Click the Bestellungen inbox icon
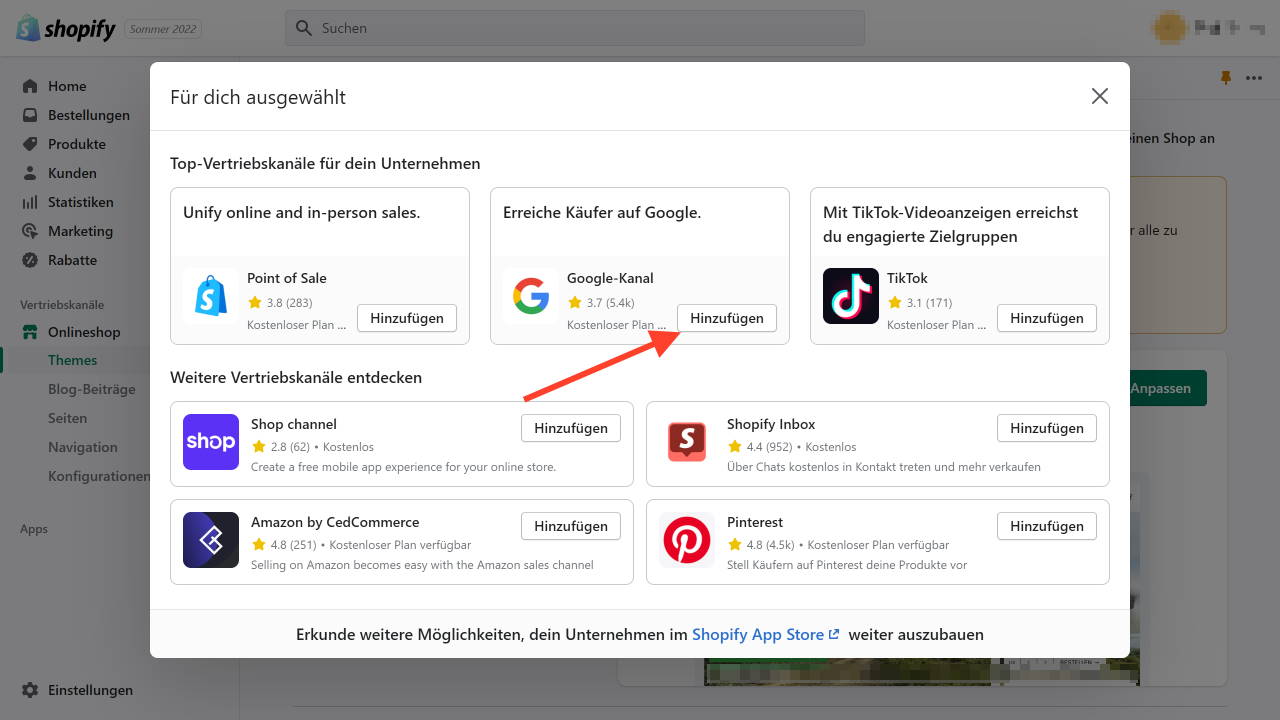Image resolution: width=1280 pixels, height=720 pixels. click(30, 115)
